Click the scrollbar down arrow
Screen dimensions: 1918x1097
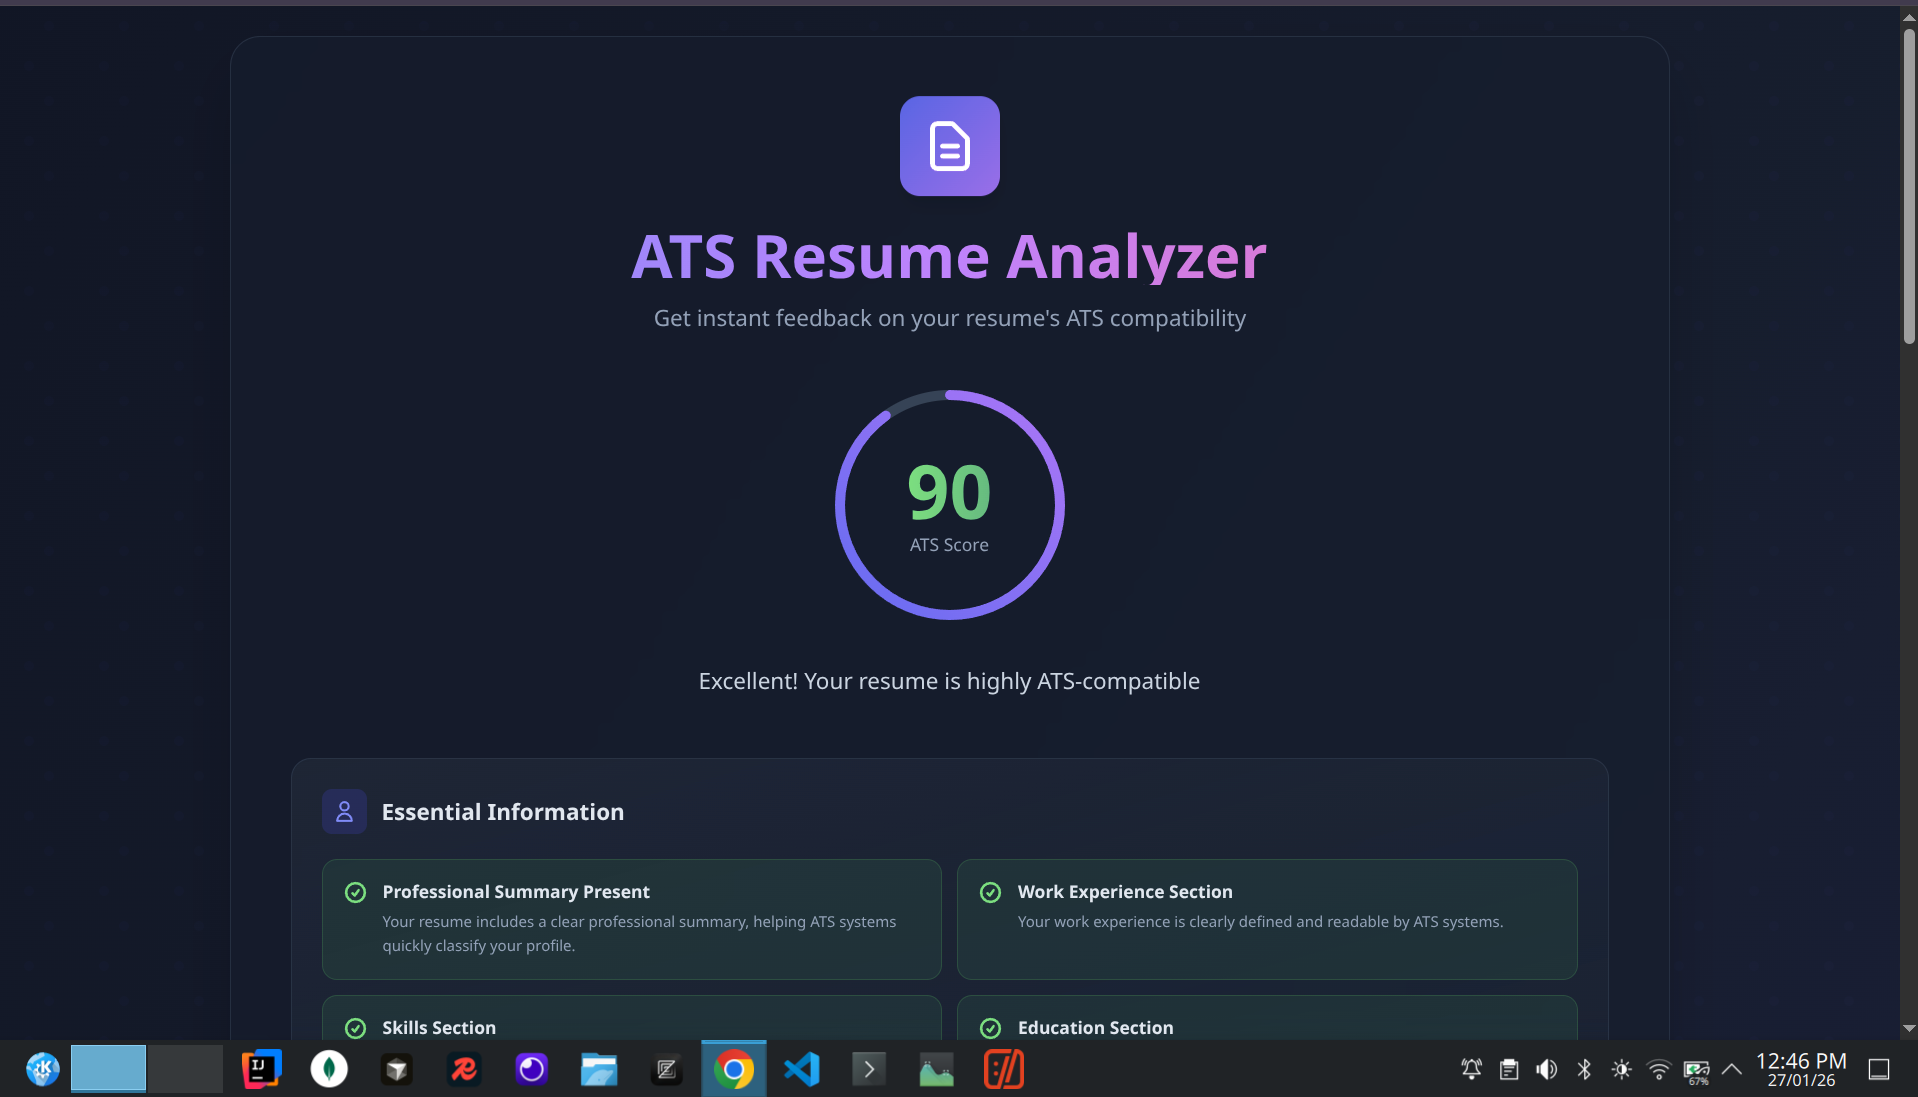(x=1907, y=1029)
